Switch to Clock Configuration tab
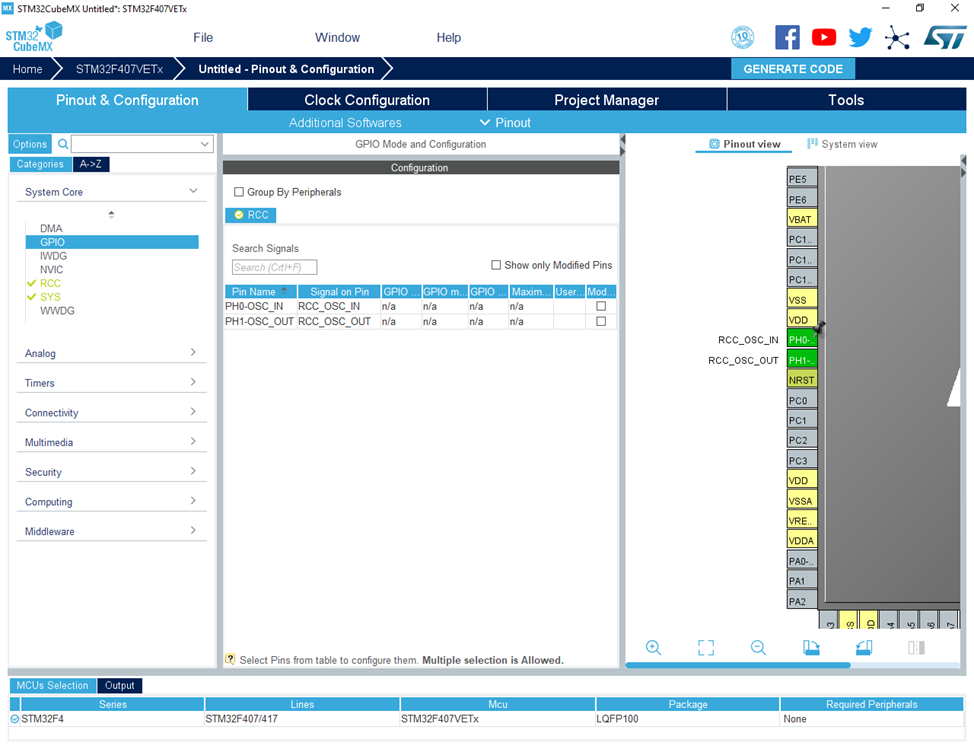Screen dimensions: 974x749 click(367, 100)
